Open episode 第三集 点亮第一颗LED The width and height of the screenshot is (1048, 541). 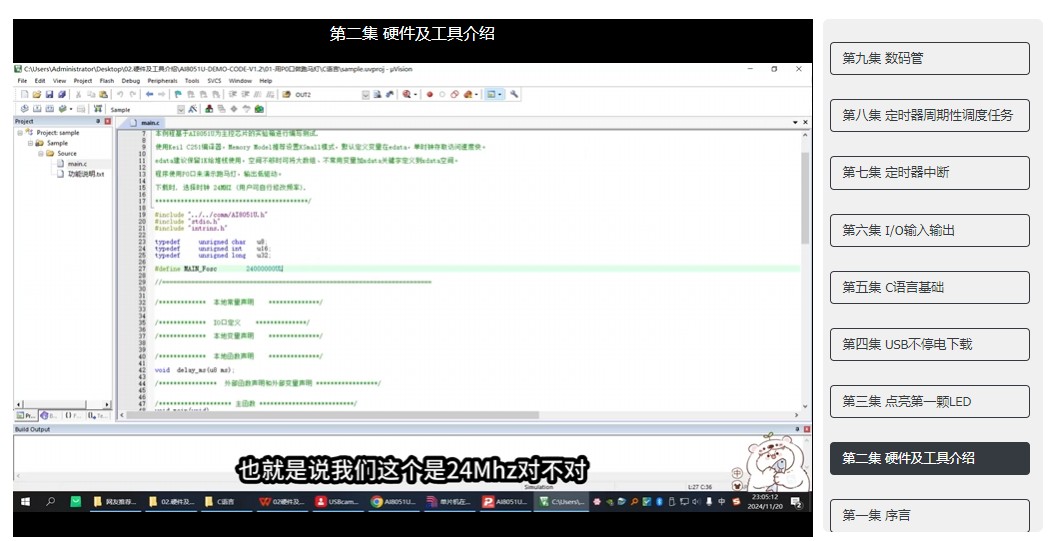(929, 401)
